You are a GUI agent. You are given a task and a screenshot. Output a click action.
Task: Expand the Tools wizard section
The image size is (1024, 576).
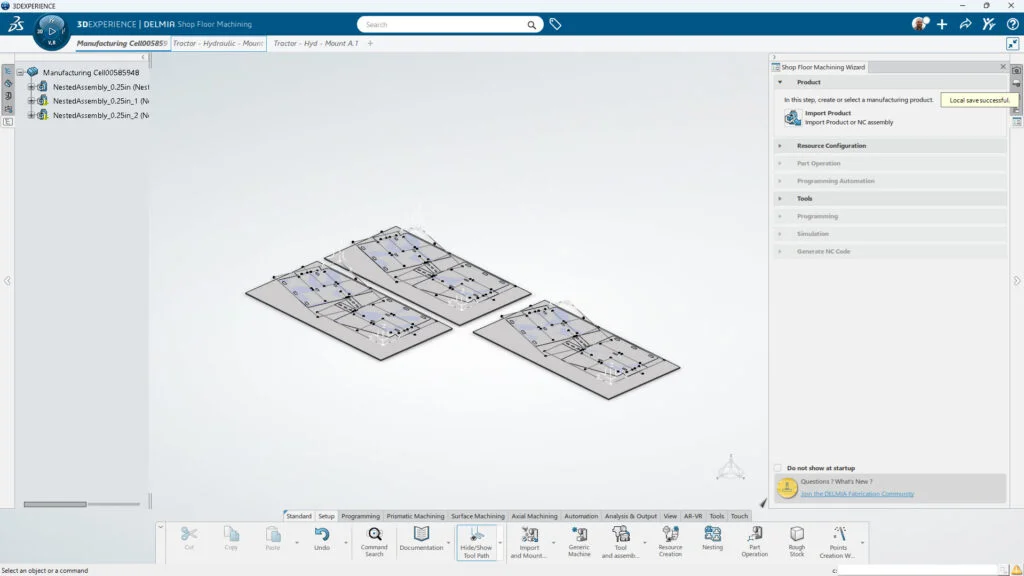pyautogui.click(x=780, y=199)
